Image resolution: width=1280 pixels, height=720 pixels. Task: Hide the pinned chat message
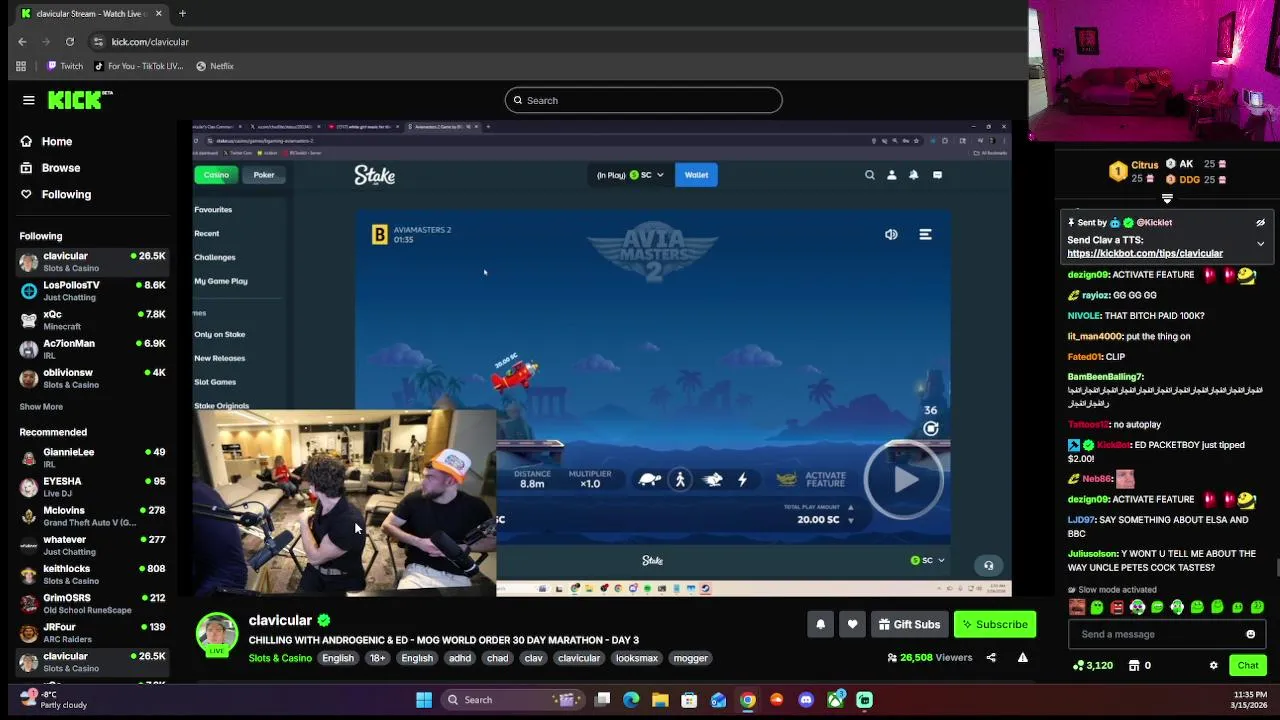coord(1260,223)
